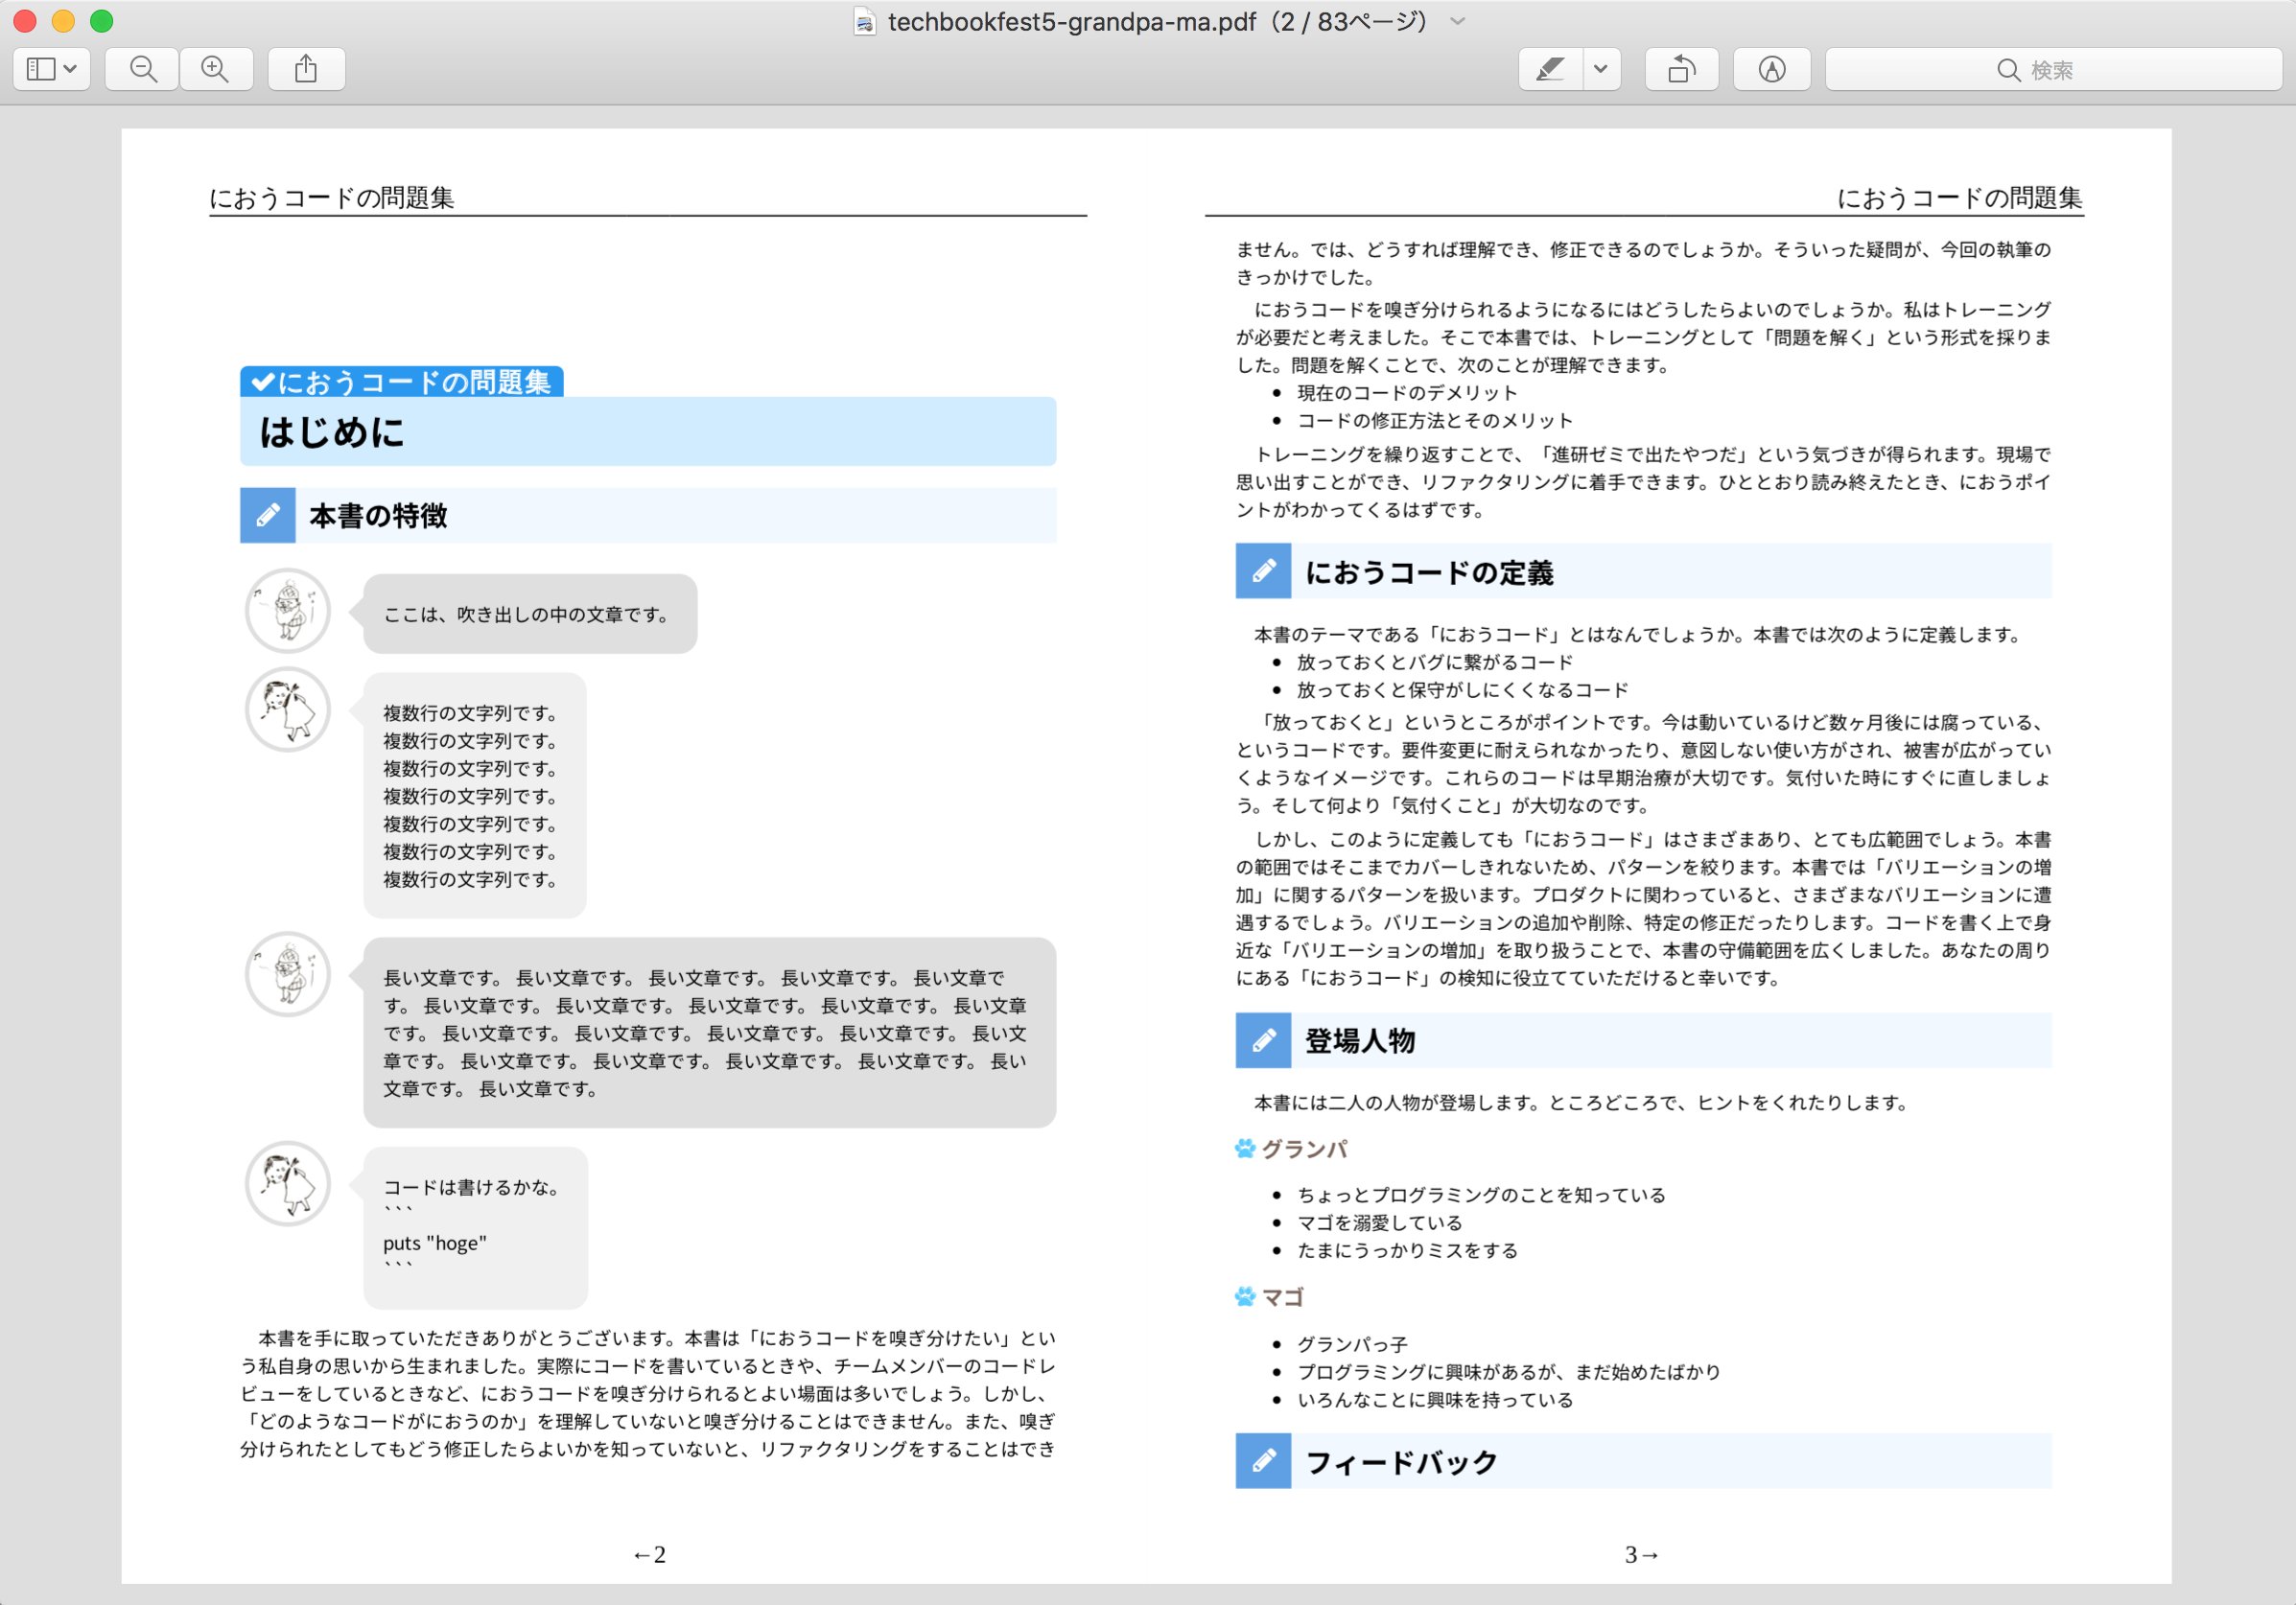Viewport: 2296px width, 1605px height.
Task: Click the right page number 3→
Action: point(1642,1555)
